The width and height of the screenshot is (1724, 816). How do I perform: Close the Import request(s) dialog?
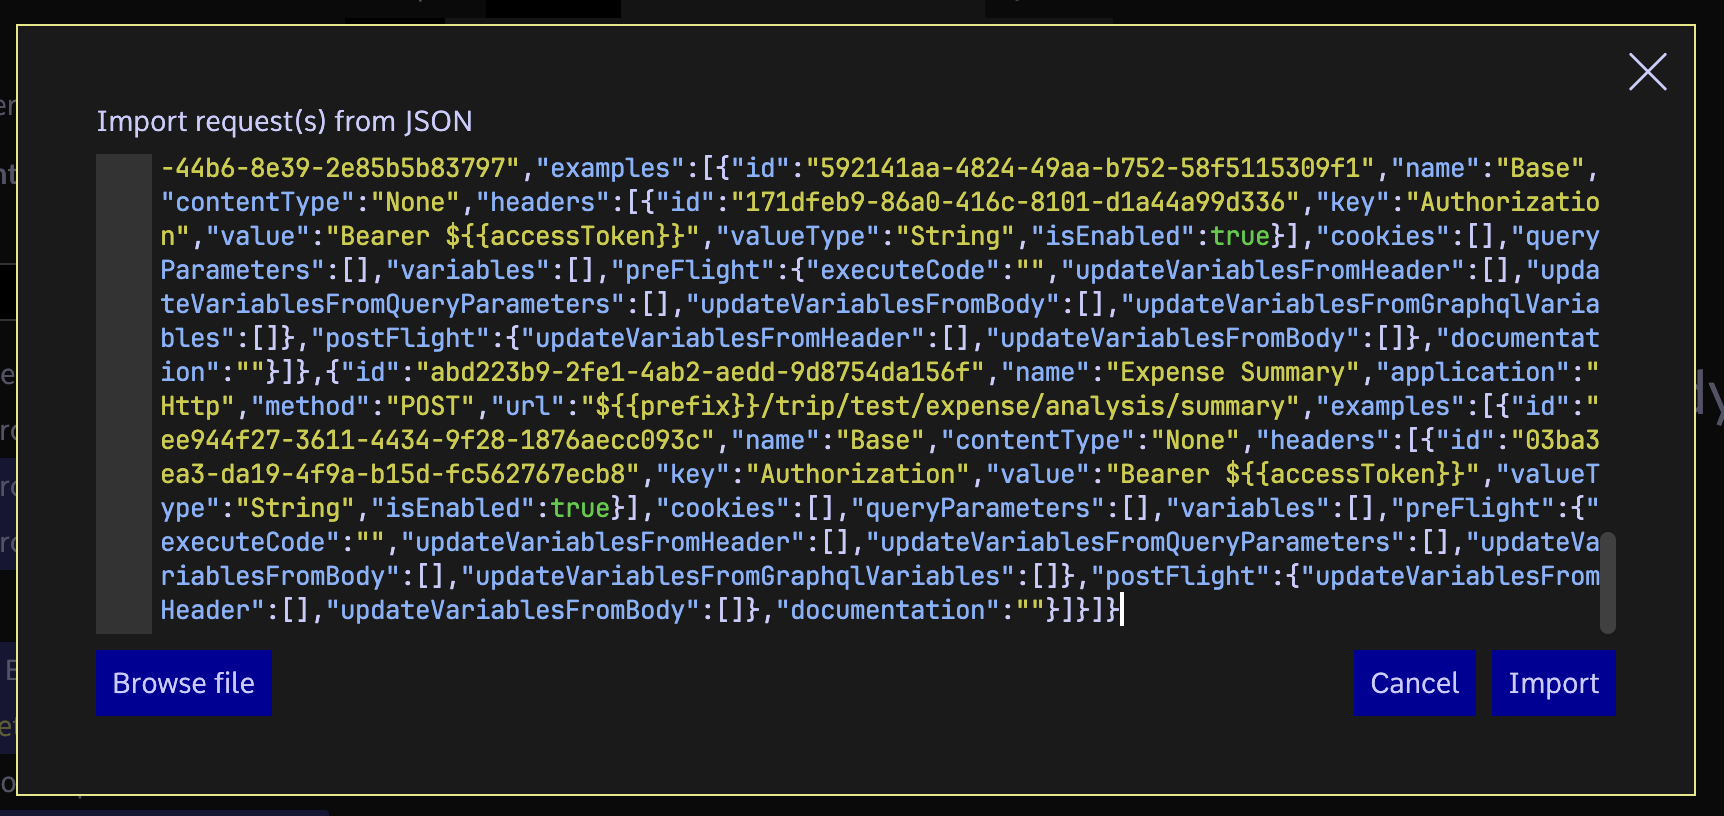point(1647,72)
